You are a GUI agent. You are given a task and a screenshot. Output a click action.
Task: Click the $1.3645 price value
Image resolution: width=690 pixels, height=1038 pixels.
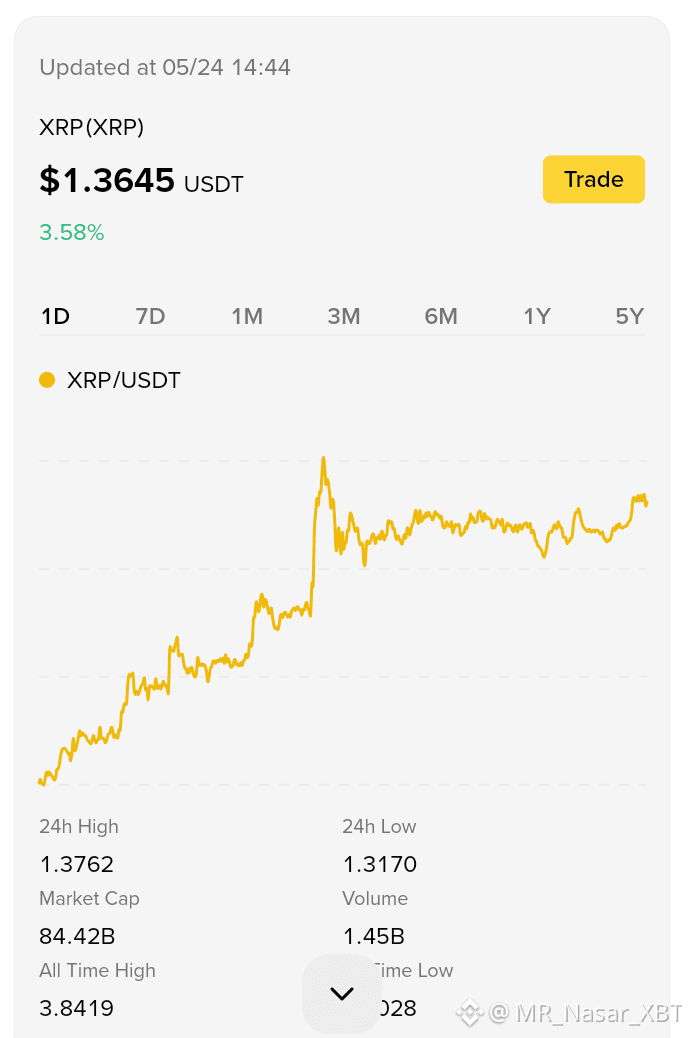point(107,180)
